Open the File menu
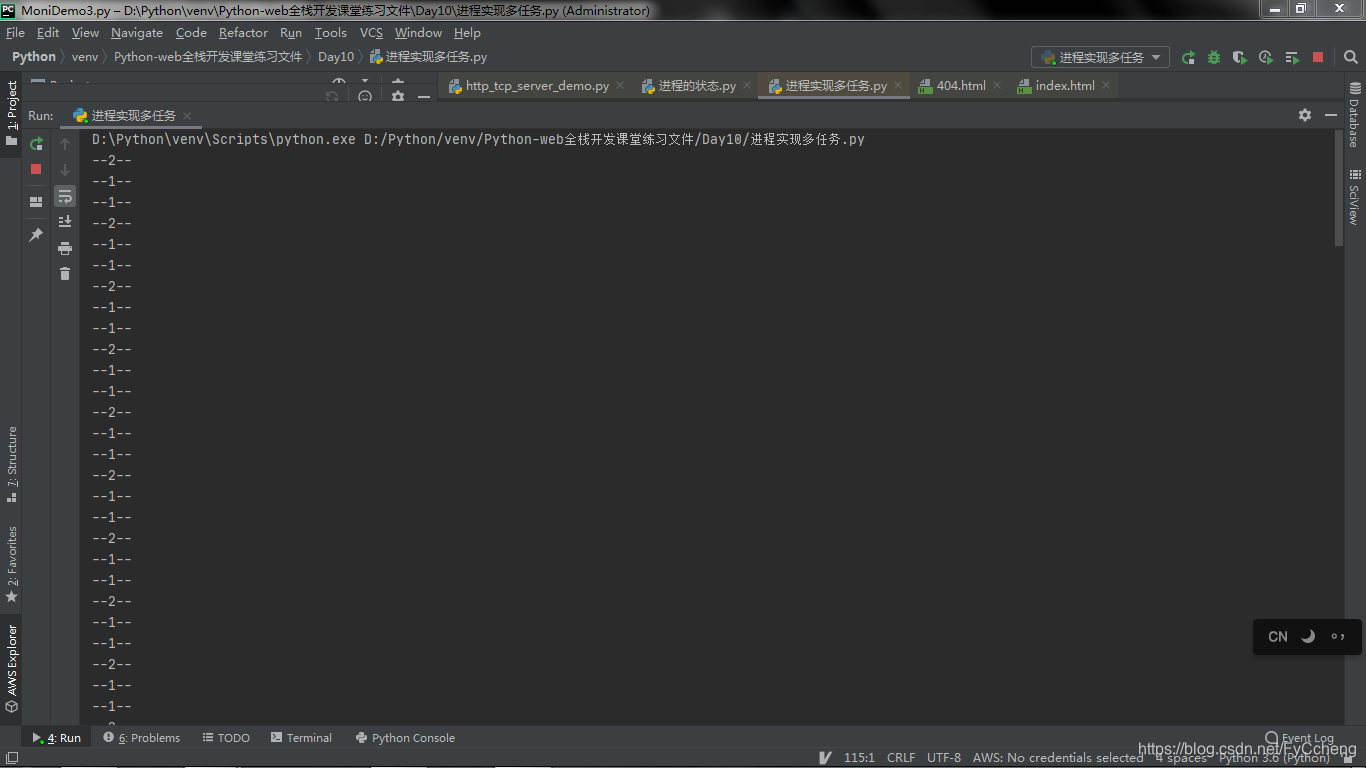 pos(15,33)
